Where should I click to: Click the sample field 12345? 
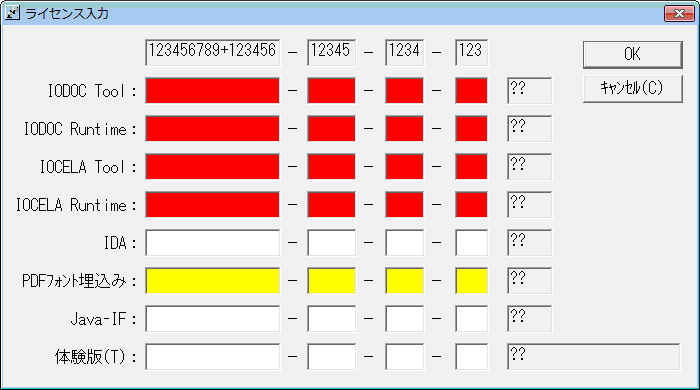click(331, 53)
